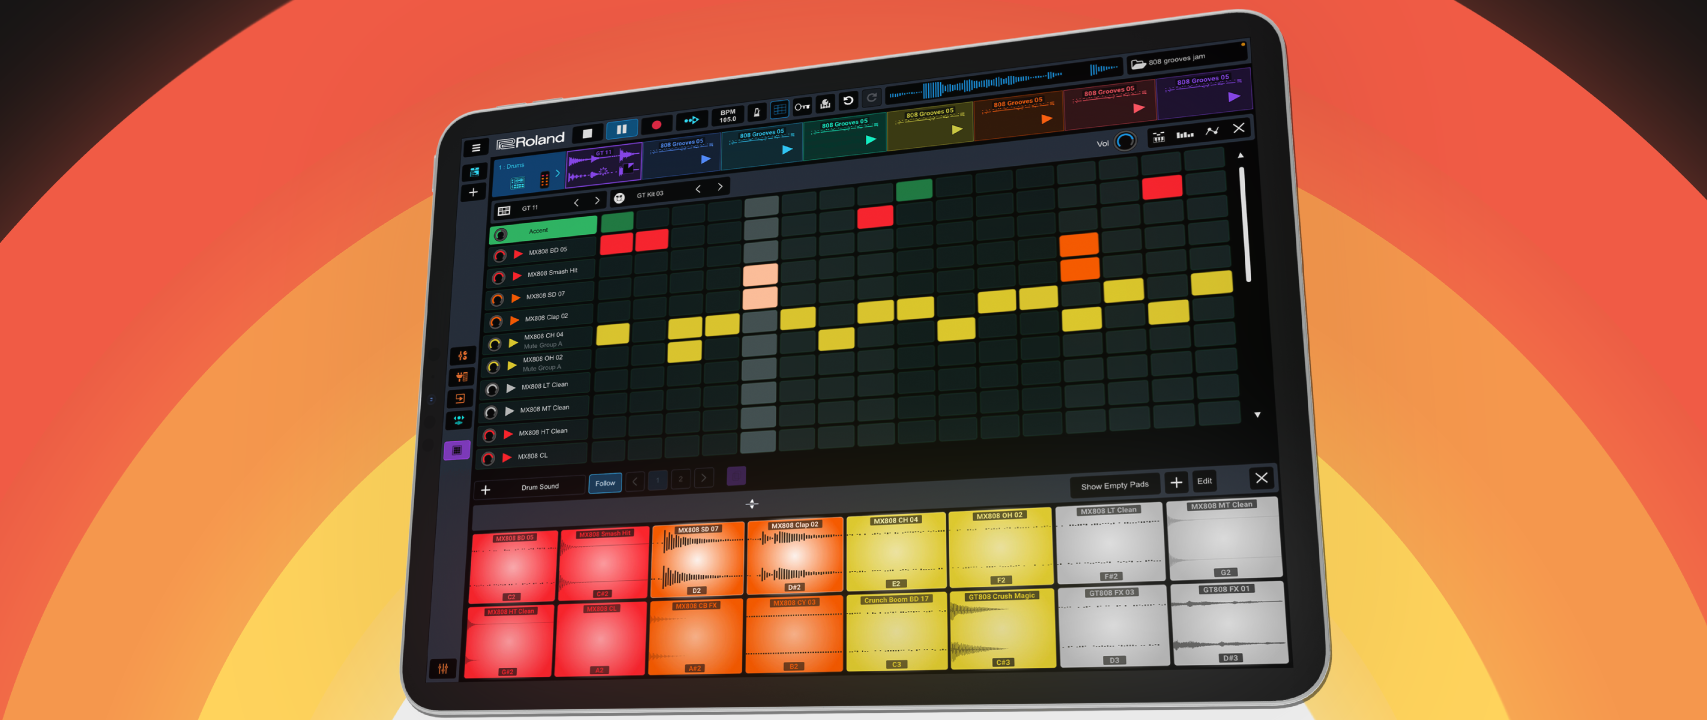Open the keyboard instrument icon in toolbar
Image resolution: width=1707 pixels, height=720 pixels.
pyautogui.click(x=825, y=104)
